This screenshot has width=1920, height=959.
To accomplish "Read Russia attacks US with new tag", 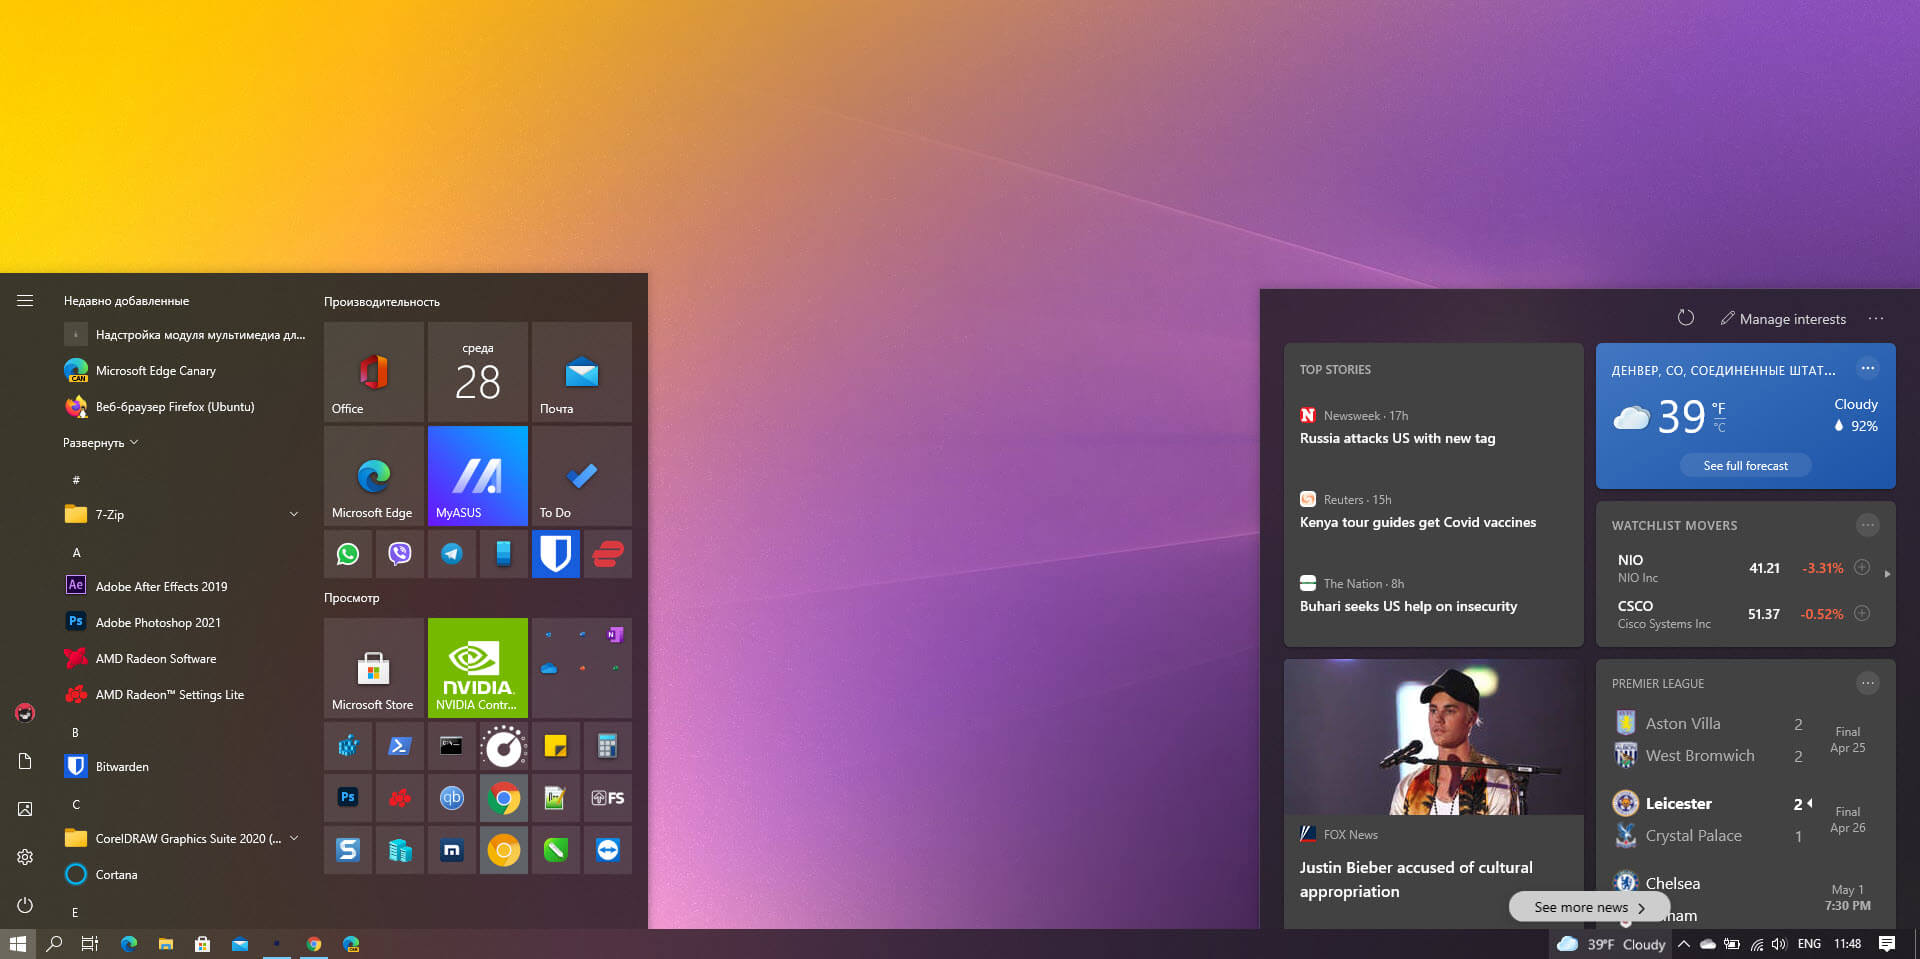I will click(1397, 438).
